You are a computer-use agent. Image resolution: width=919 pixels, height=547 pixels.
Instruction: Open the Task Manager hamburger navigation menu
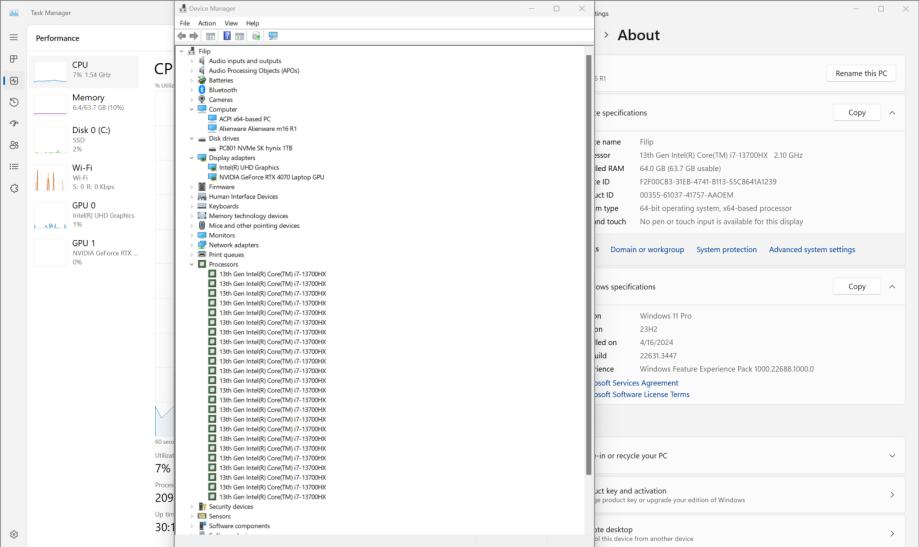click(x=13, y=37)
